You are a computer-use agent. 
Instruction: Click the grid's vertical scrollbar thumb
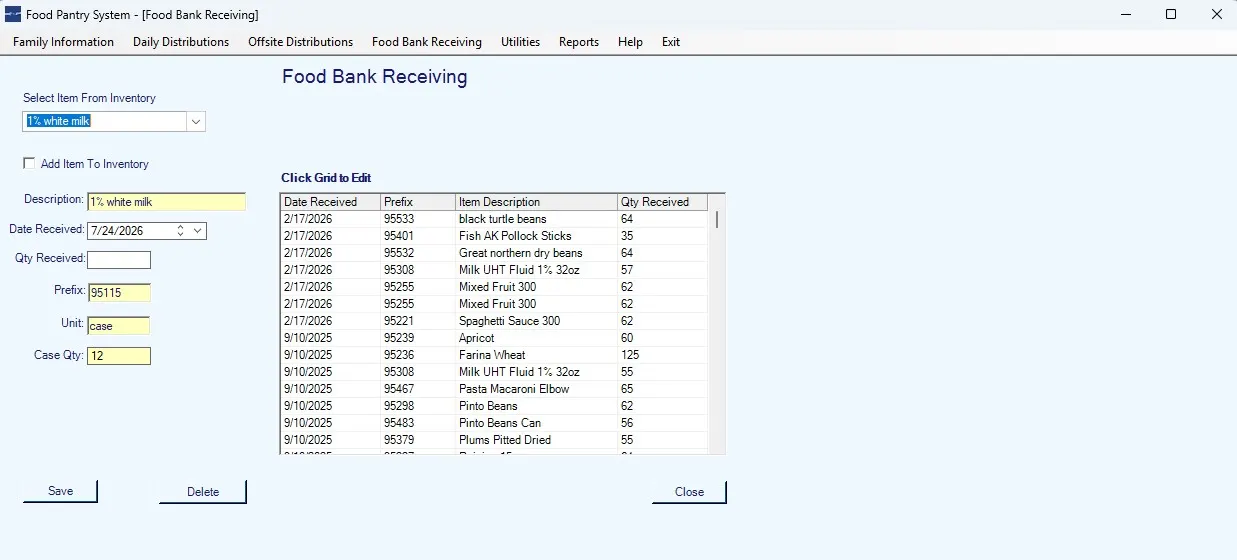coord(717,220)
